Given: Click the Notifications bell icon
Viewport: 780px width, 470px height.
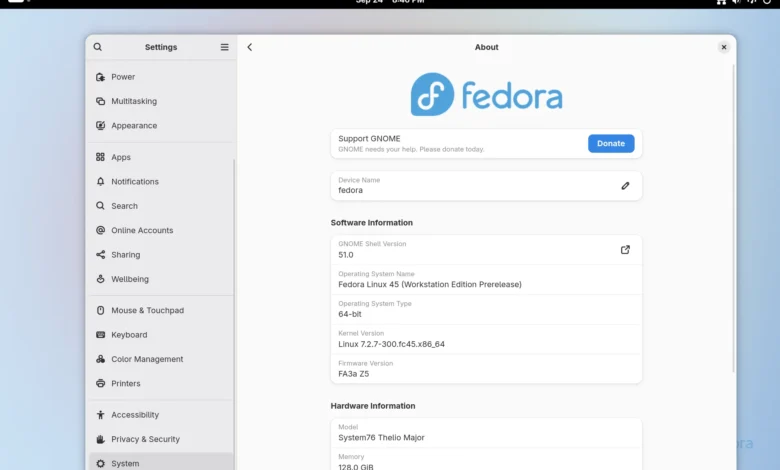Looking at the screenshot, I should (100, 181).
